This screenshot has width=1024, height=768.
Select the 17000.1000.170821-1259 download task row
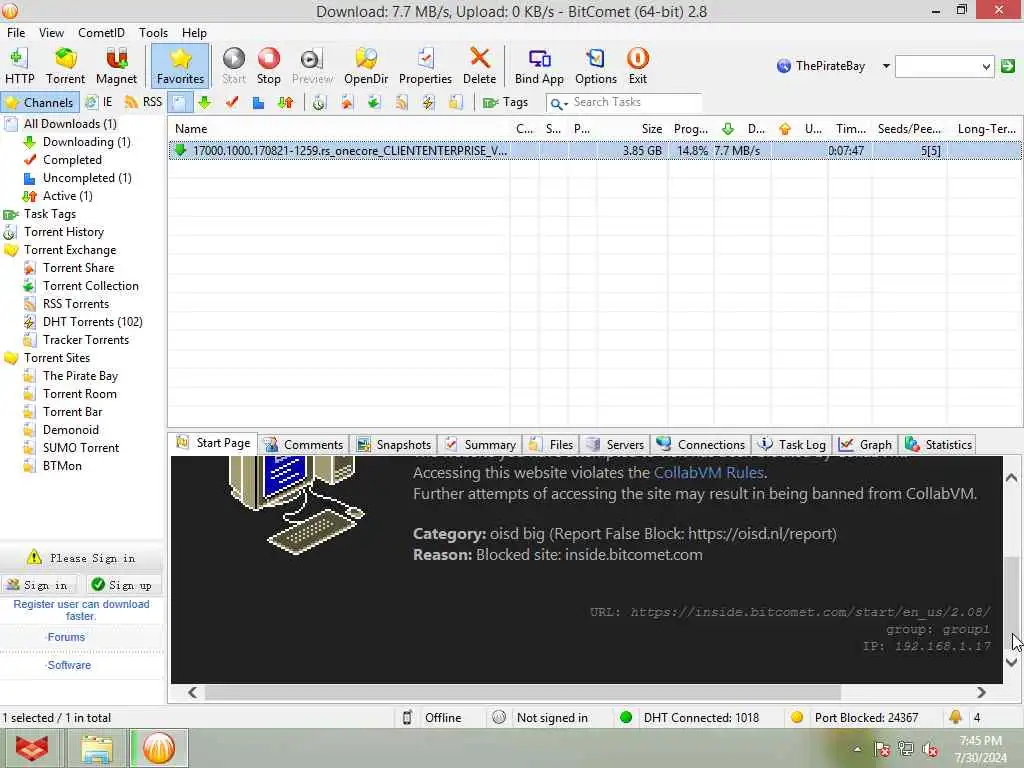click(x=594, y=151)
